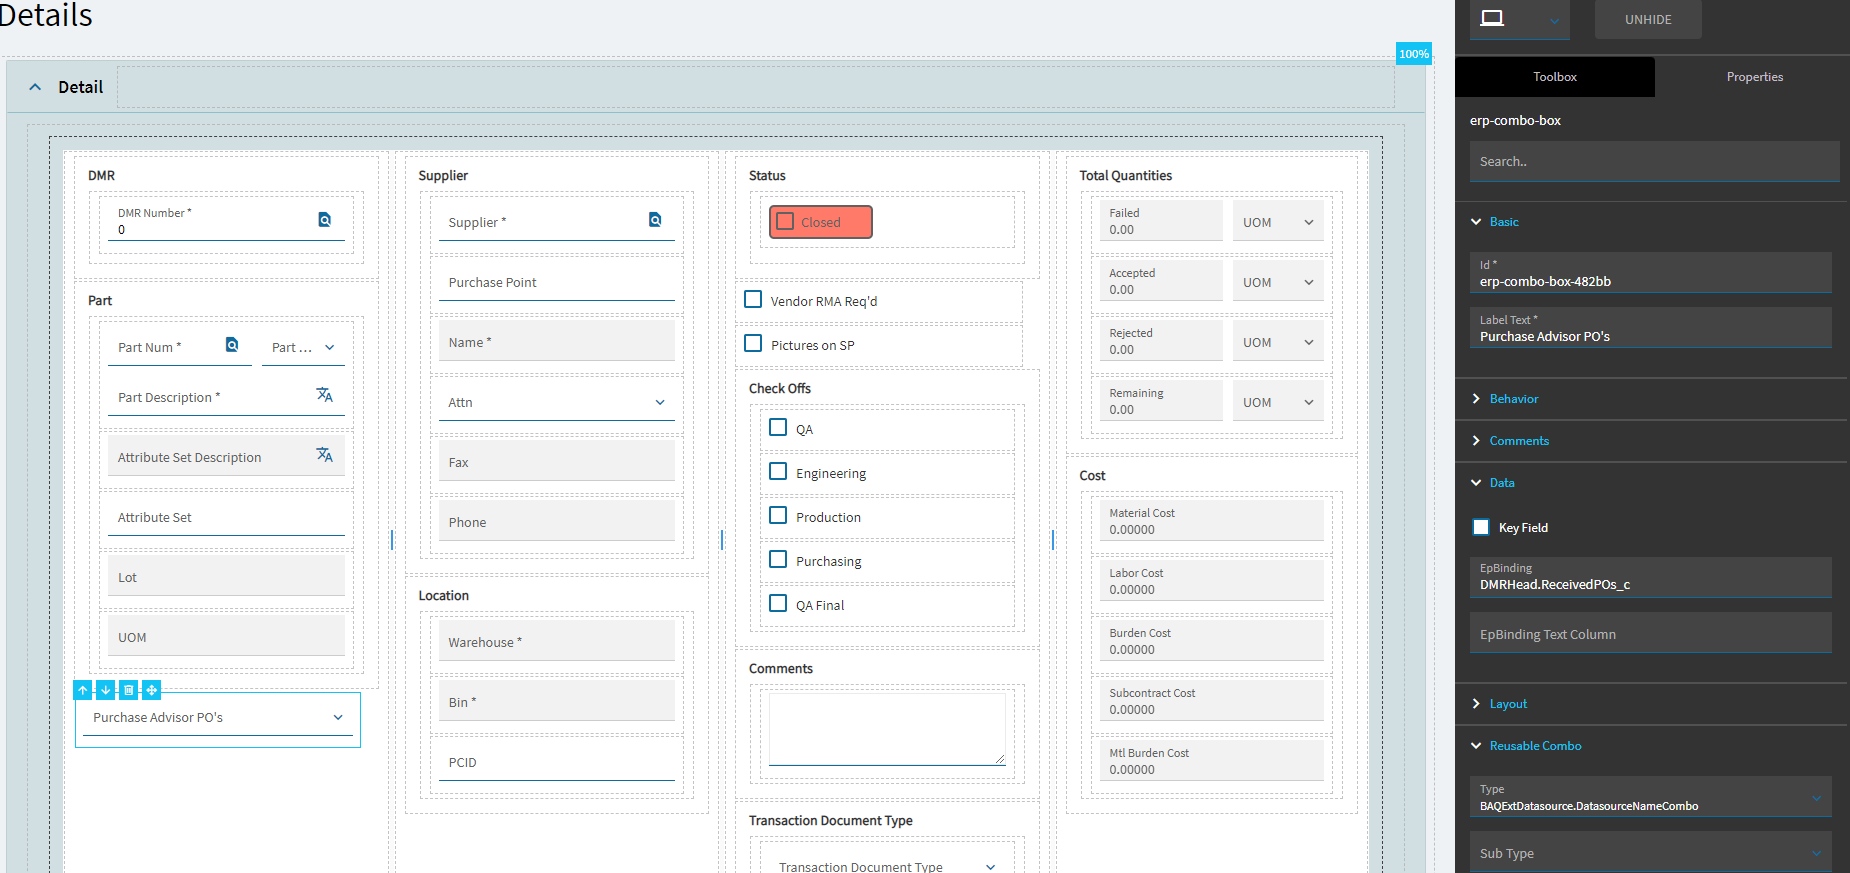Click the Purchase Point field
This screenshot has width=1850, height=873.
click(557, 281)
